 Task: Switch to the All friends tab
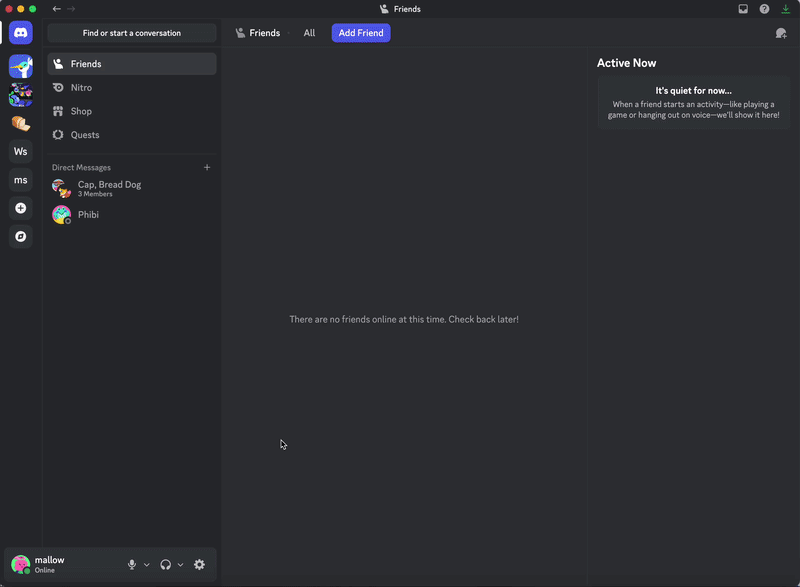pos(309,33)
